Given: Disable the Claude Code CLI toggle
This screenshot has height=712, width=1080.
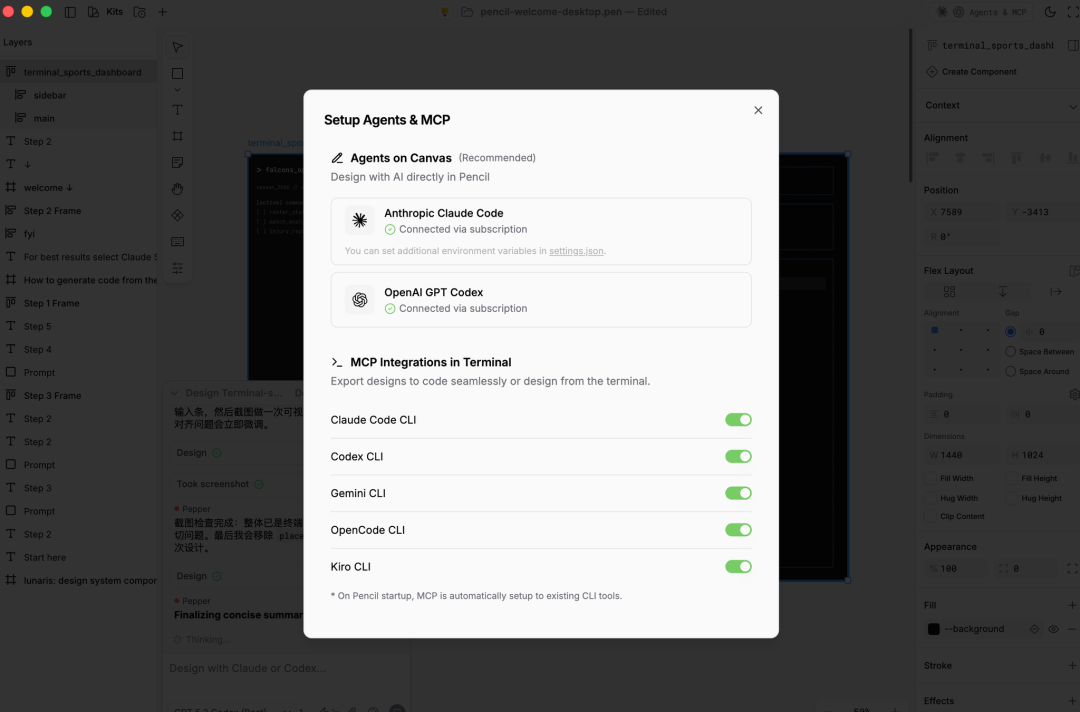Looking at the screenshot, I should 738,419.
